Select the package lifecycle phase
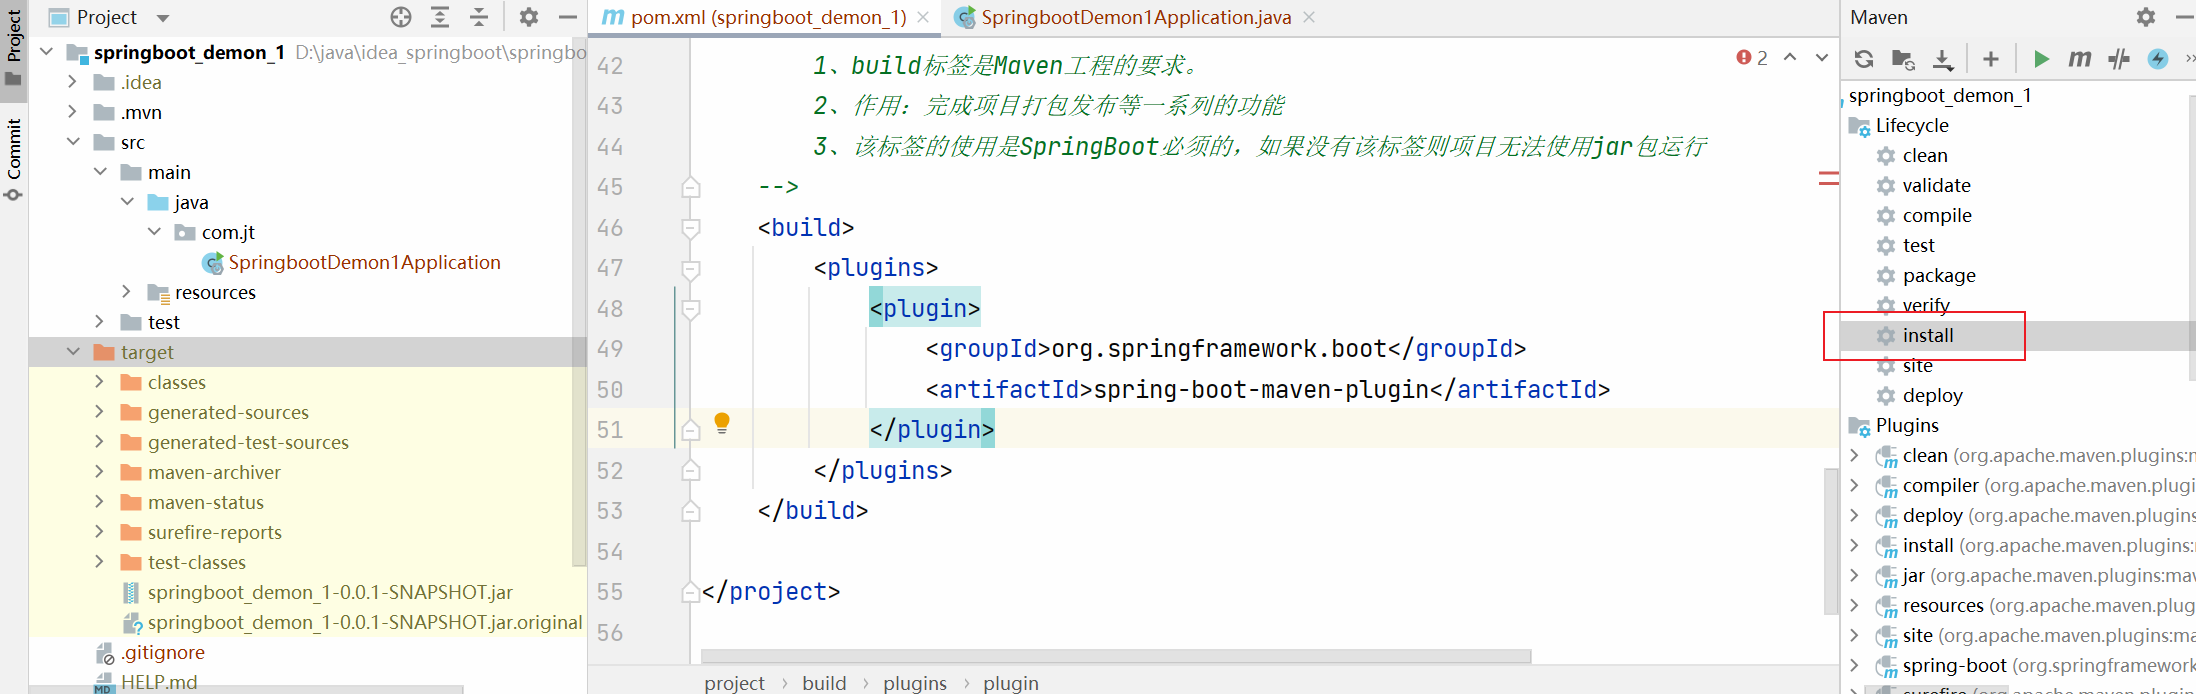This screenshot has width=2196, height=694. pos(1939,275)
